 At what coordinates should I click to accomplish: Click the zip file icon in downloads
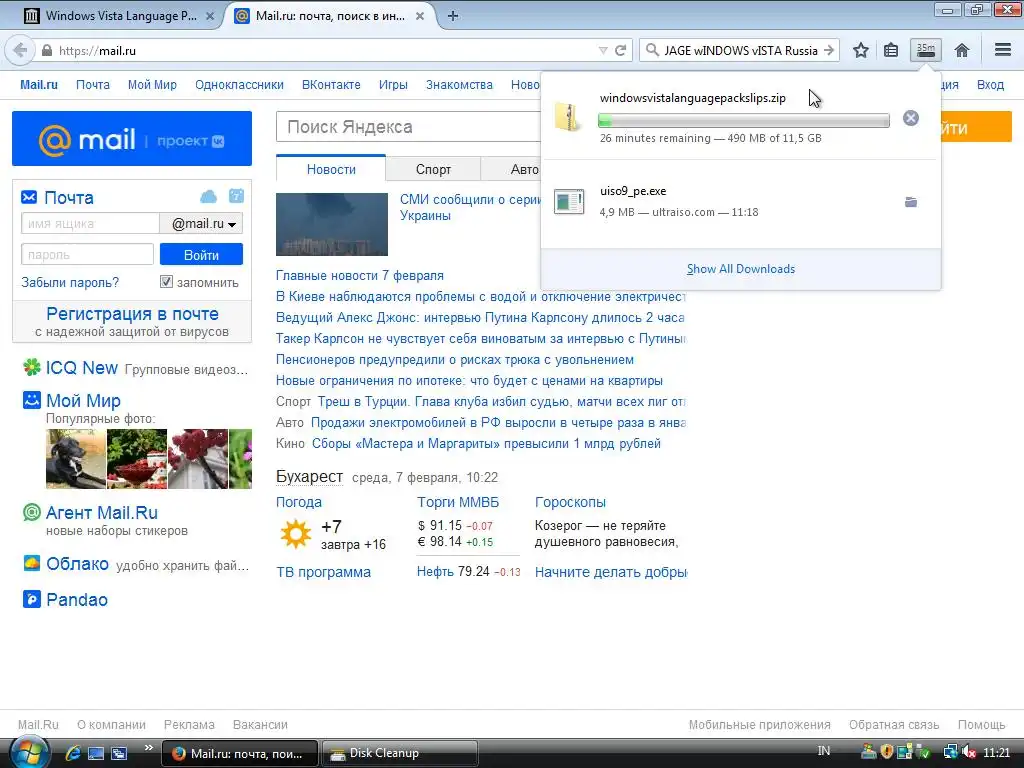tap(568, 118)
